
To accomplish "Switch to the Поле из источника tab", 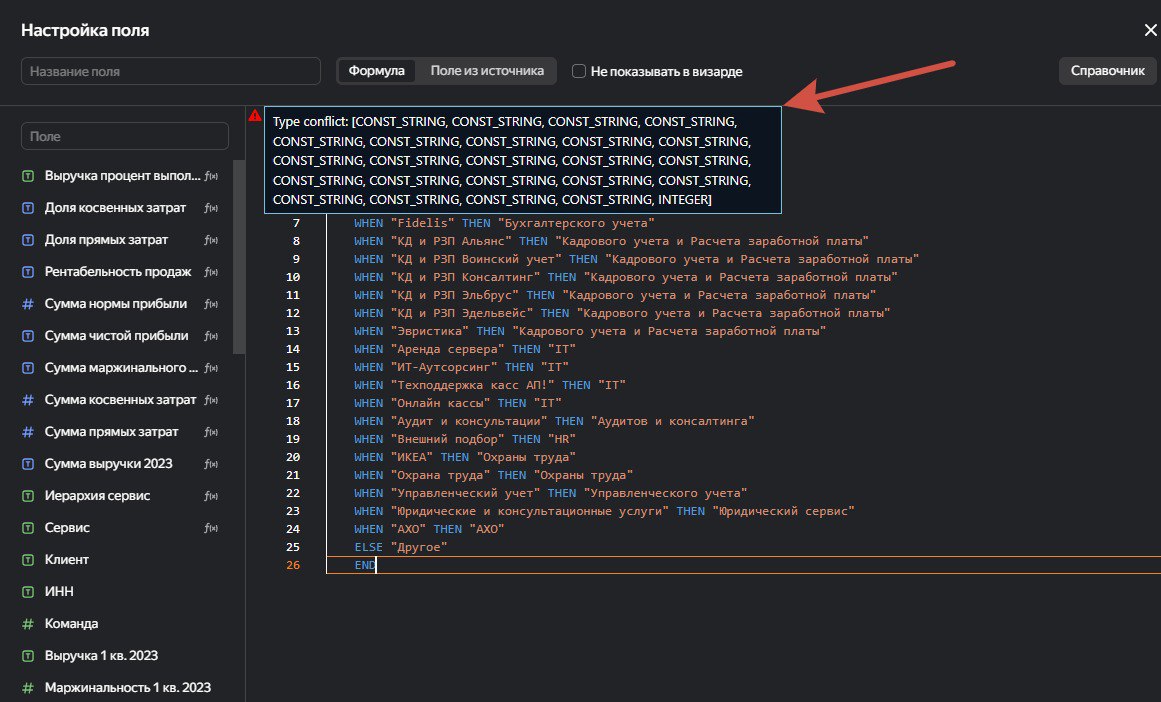I will (487, 71).
